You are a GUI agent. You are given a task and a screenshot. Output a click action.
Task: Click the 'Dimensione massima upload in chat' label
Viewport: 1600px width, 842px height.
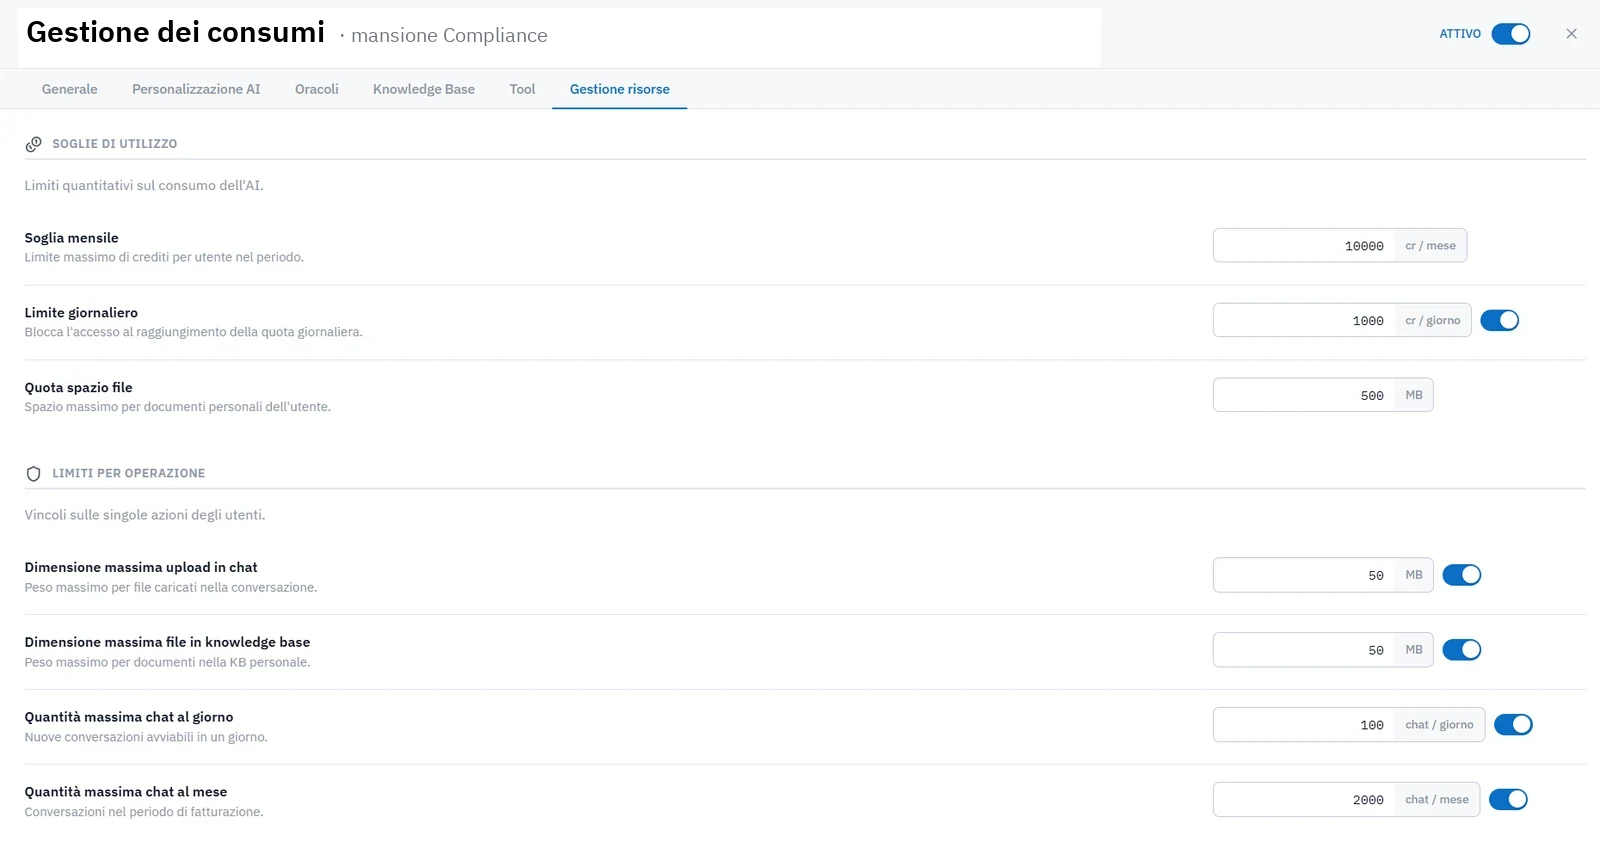[x=141, y=567]
